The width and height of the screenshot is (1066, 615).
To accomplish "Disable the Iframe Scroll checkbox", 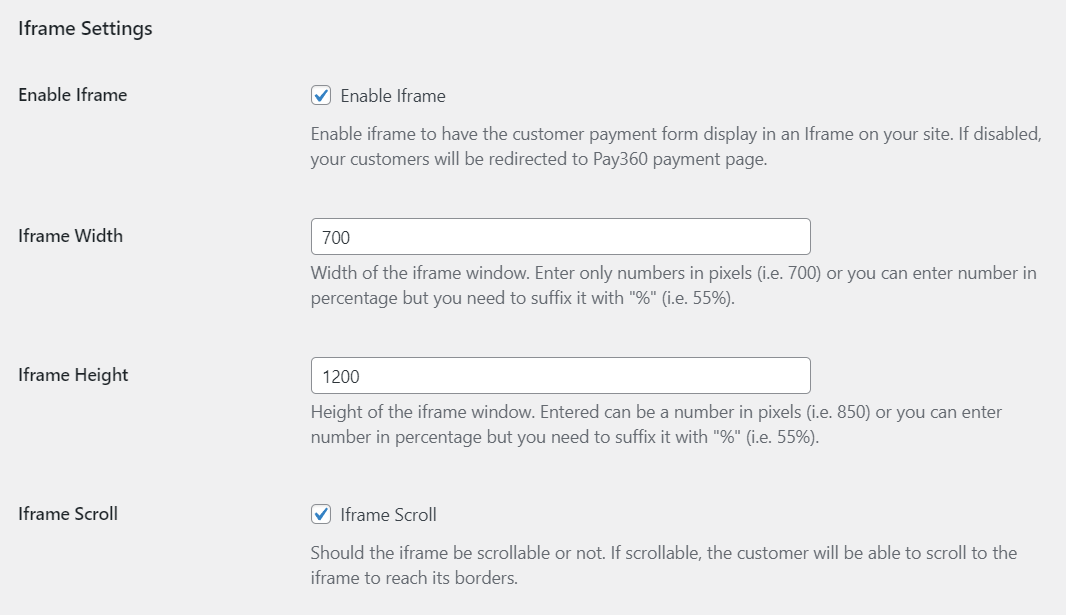I will [x=323, y=514].
